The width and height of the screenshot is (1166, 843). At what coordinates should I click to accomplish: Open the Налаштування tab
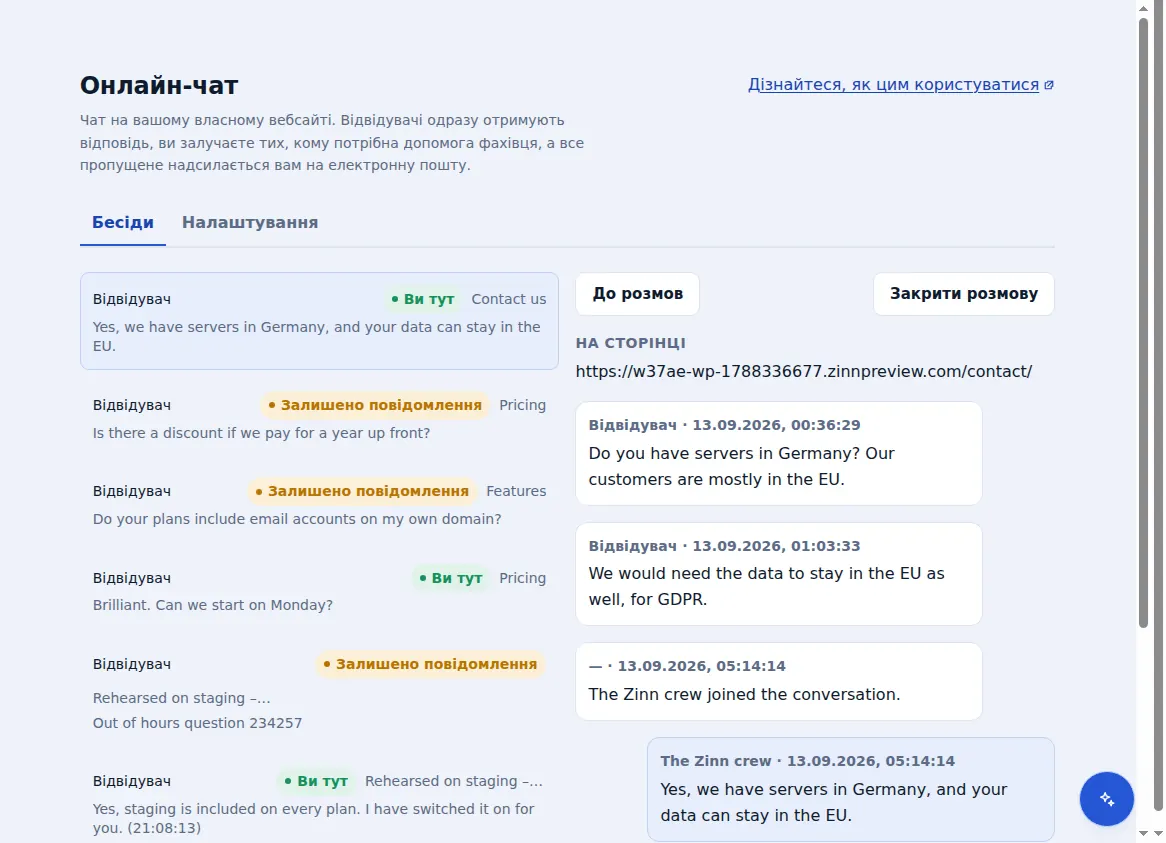pyautogui.click(x=250, y=222)
